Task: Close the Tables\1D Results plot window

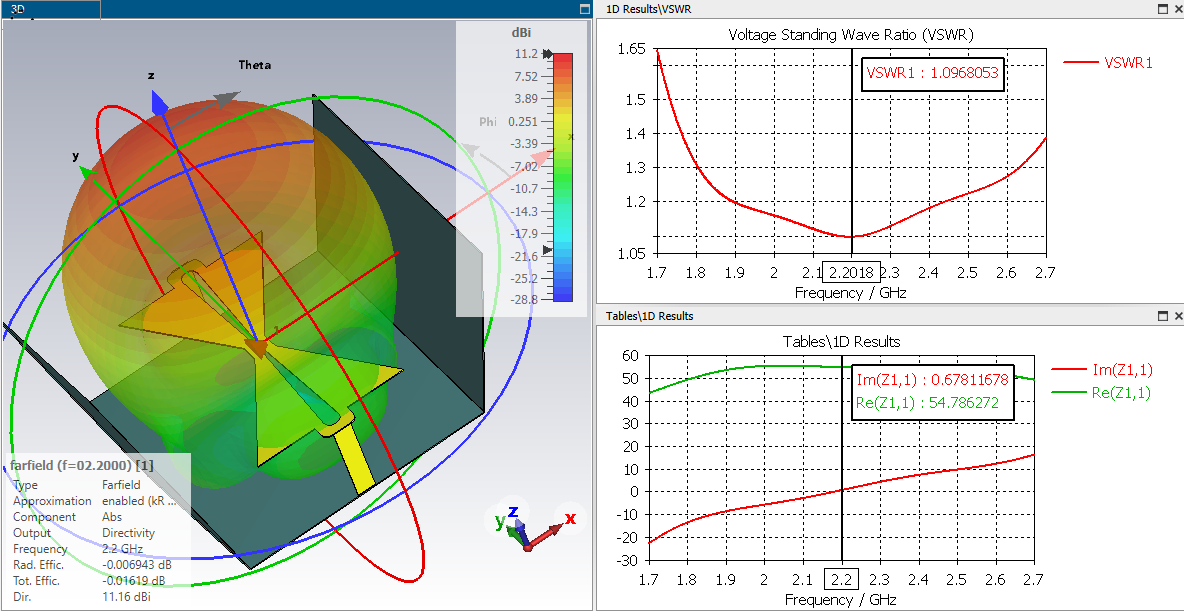Action: pyautogui.click(x=1177, y=316)
